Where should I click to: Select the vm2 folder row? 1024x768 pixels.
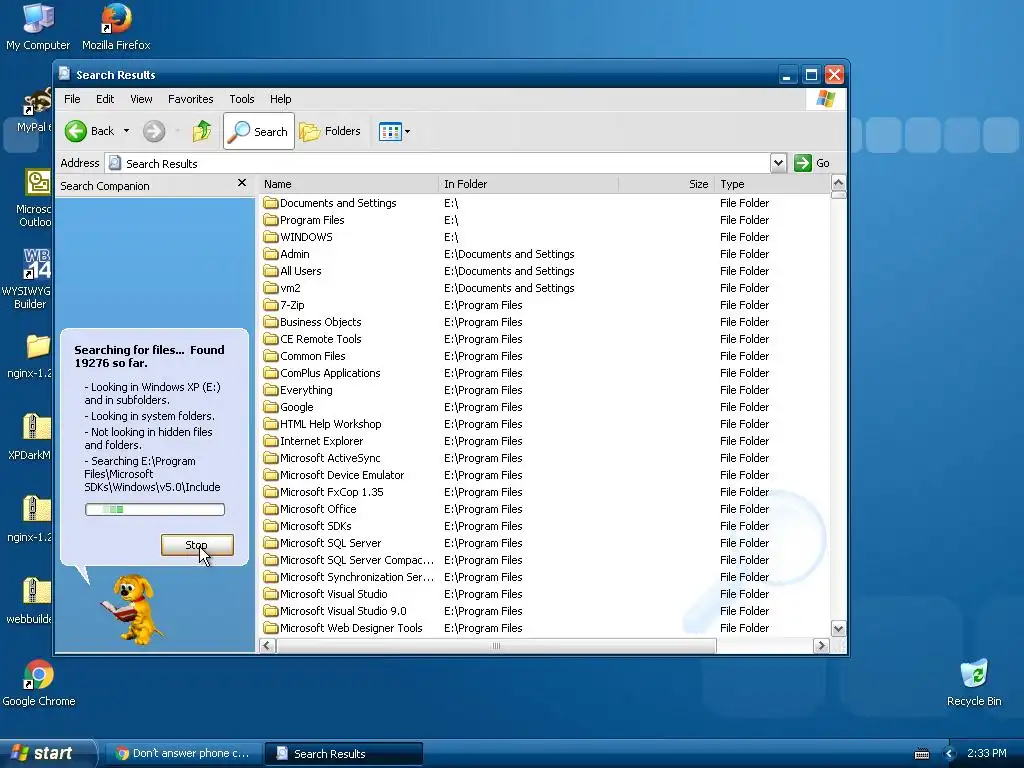[545, 288]
